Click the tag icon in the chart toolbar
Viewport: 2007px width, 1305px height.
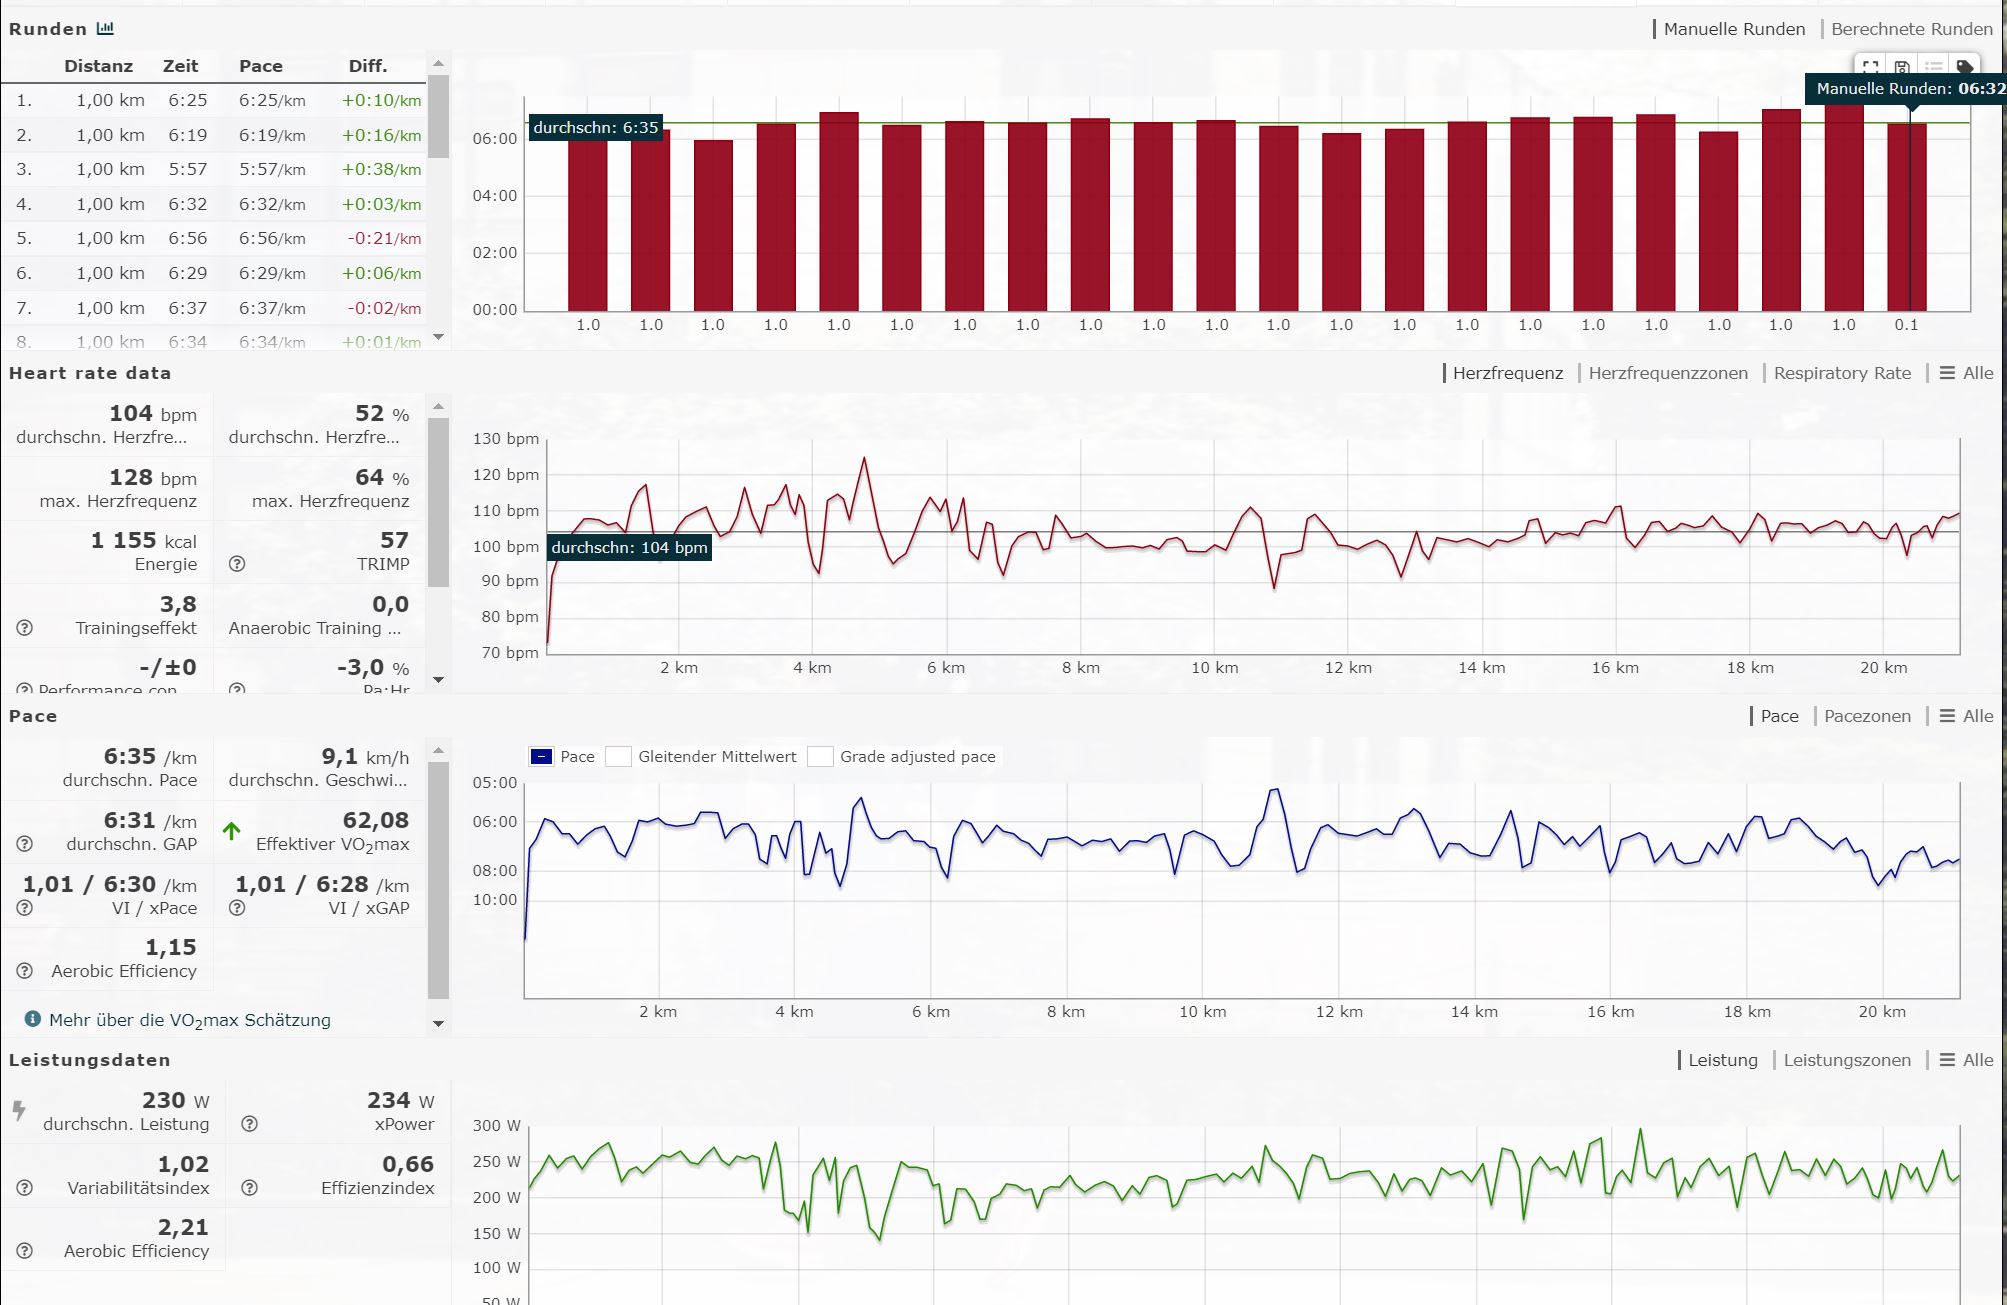point(1964,67)
